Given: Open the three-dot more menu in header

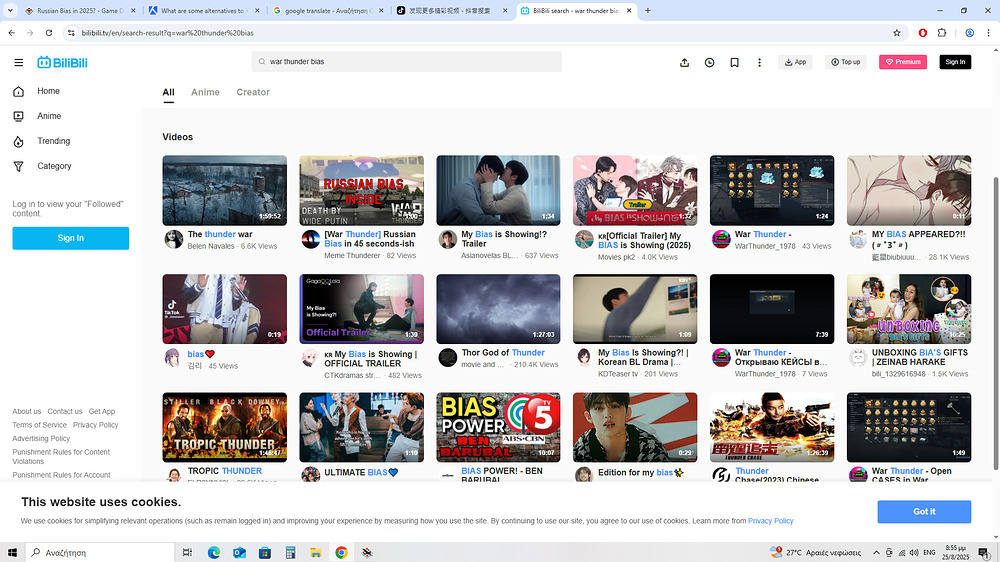Looking at the screenshot, I should [x=759, y=63].
